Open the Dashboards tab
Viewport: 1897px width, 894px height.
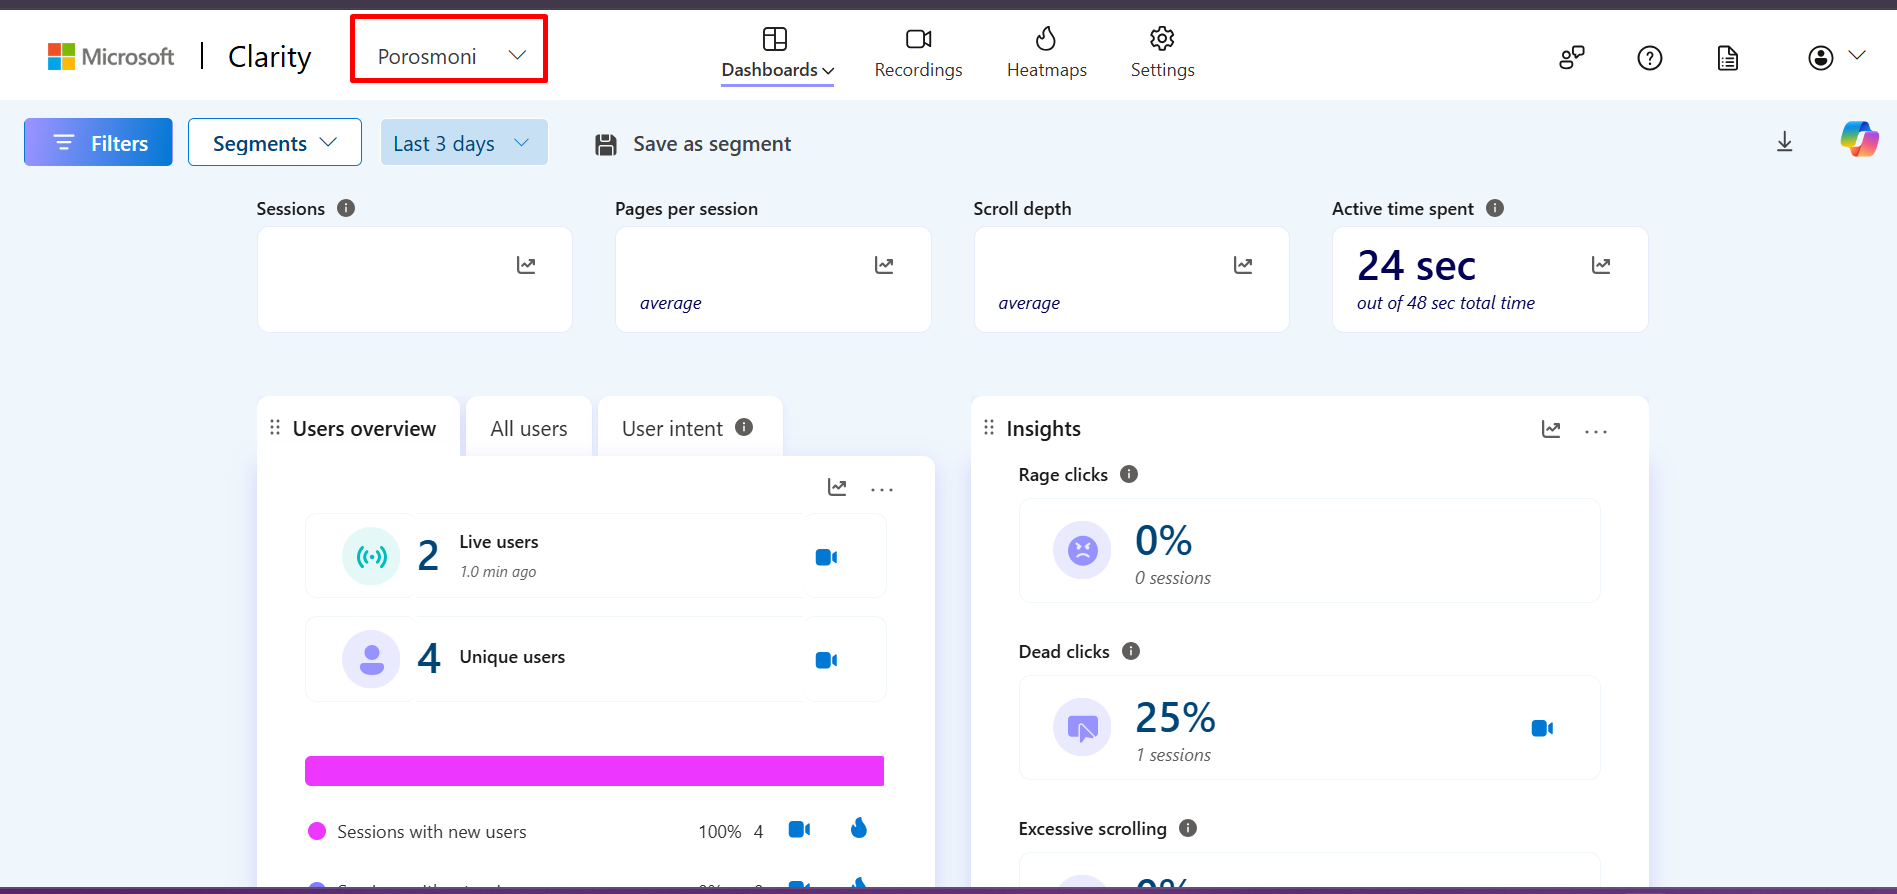(x=778, y=54)
